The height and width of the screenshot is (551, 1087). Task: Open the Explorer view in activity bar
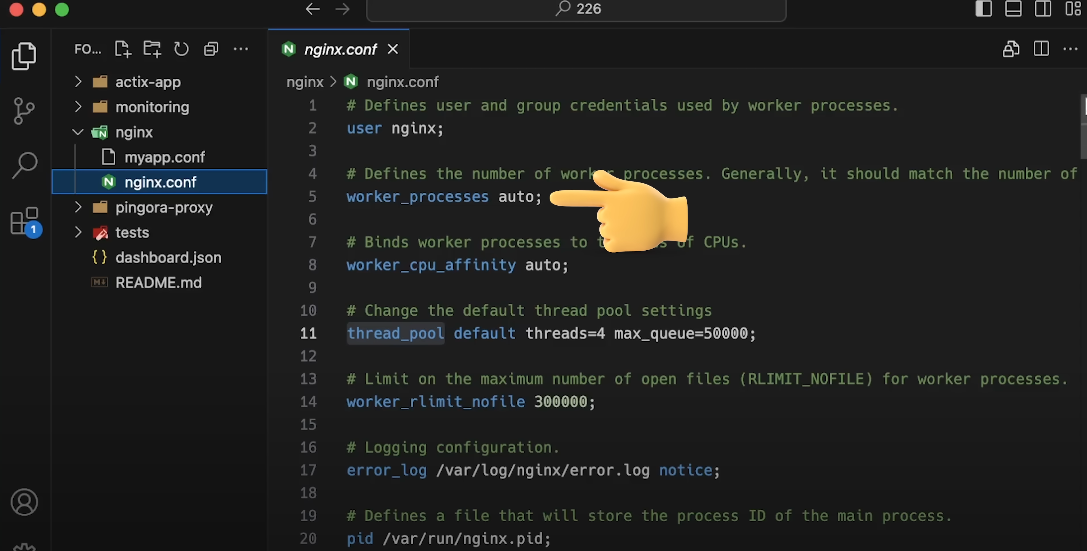click(24, 56)
